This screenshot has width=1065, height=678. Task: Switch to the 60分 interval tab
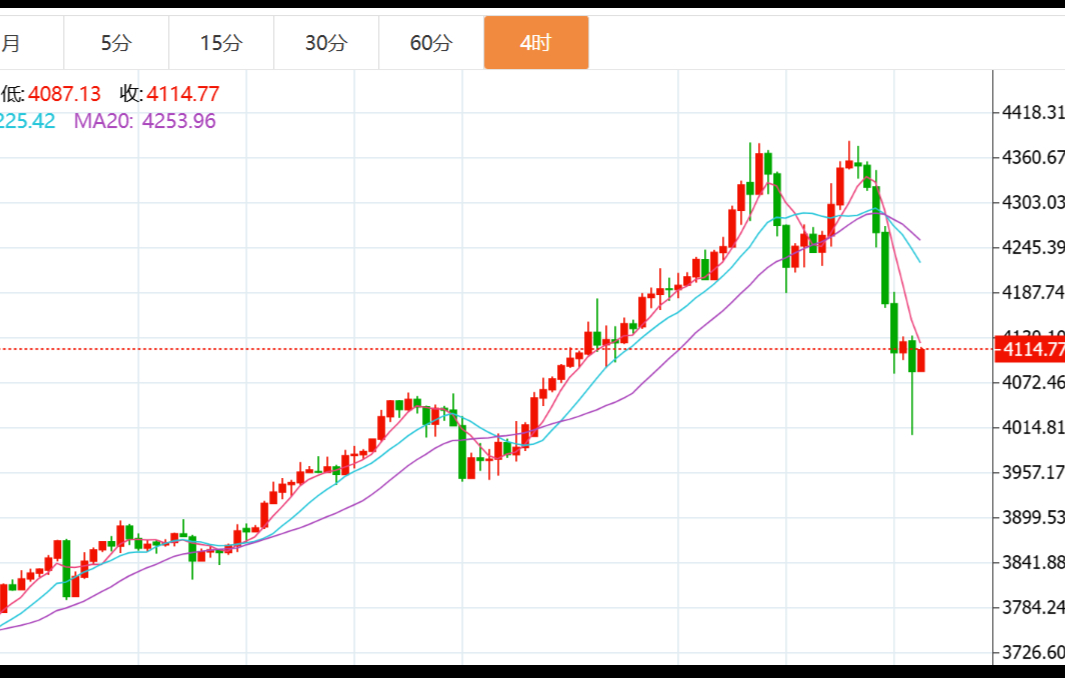tap(431, 43)
